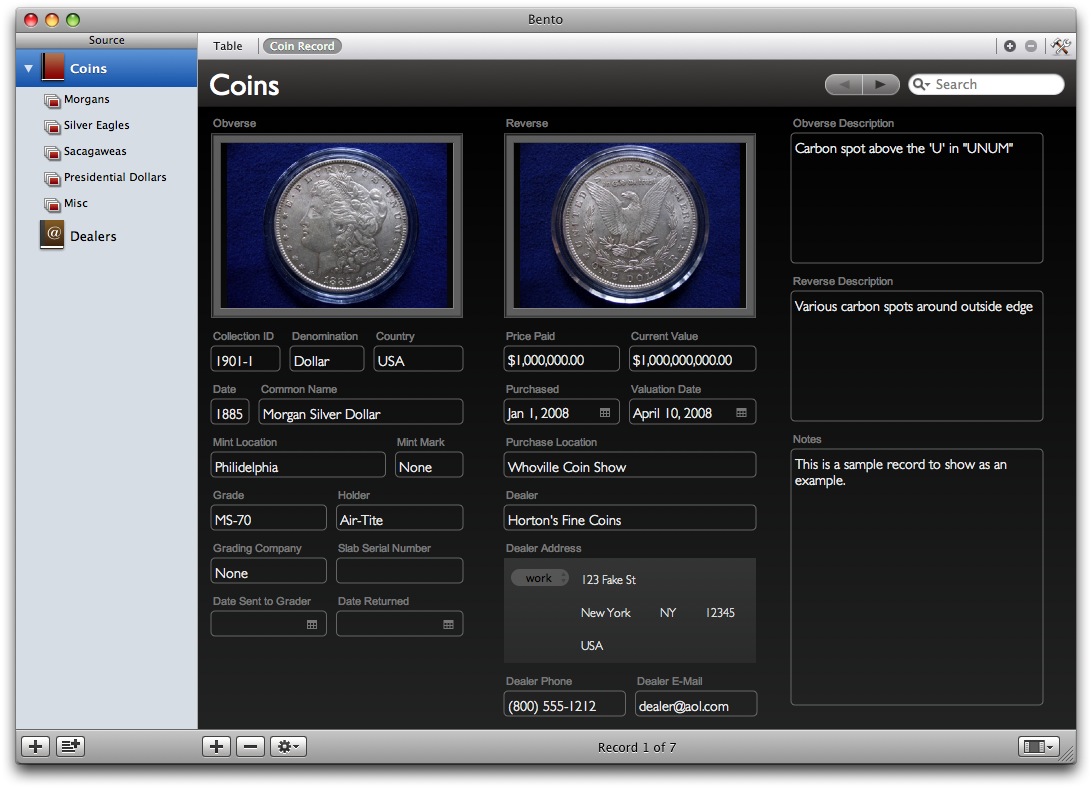This screenshot has height=788, width=1092.
Task: Click the Reverse Description text box
Action: (916, 356)
